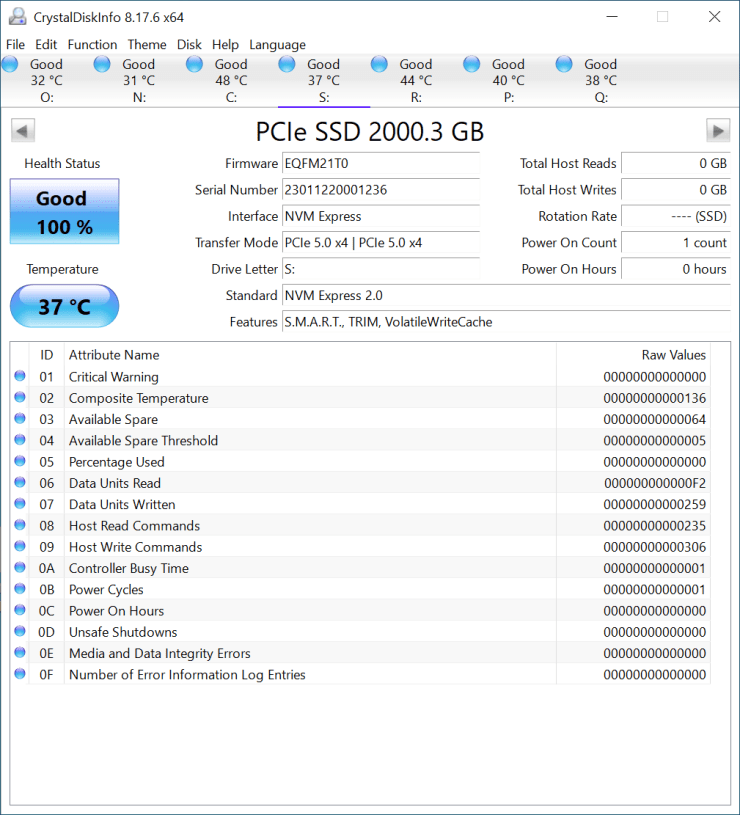740x815 pixels.
Task: Click the Firmware field EQFM21T0
Action: pos(380,164)
